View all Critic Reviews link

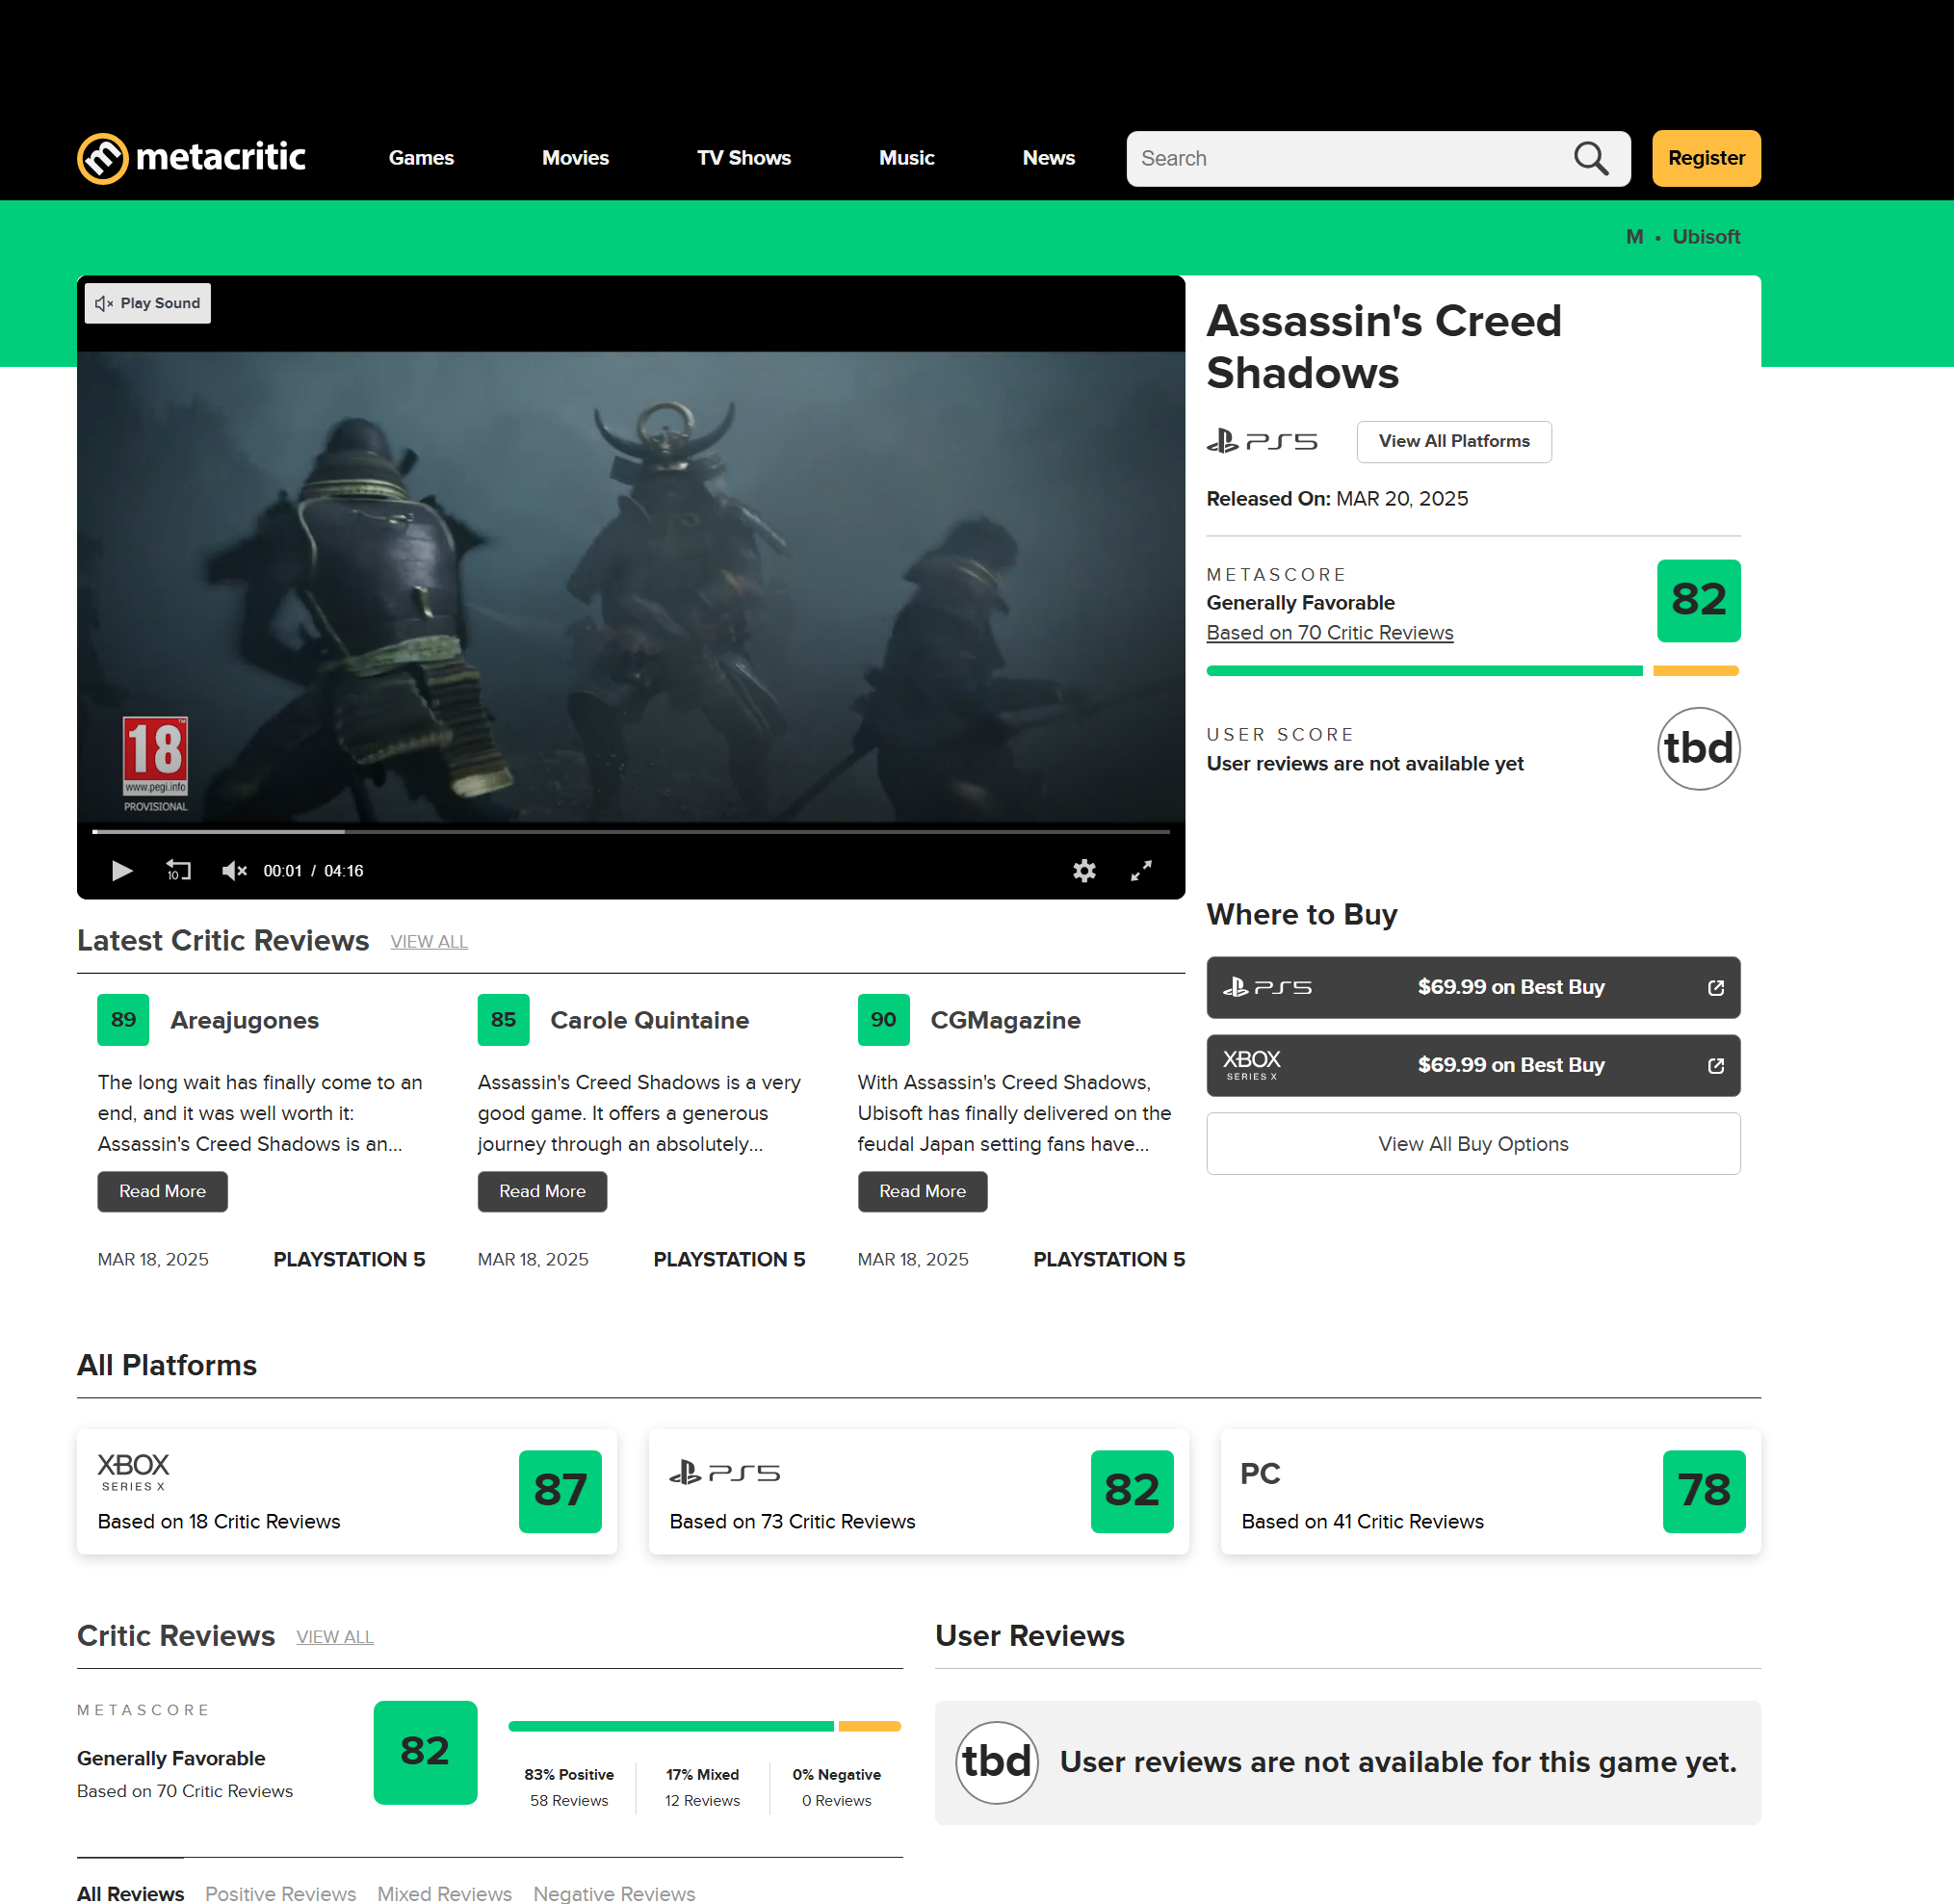click(x=335, y=1637)
